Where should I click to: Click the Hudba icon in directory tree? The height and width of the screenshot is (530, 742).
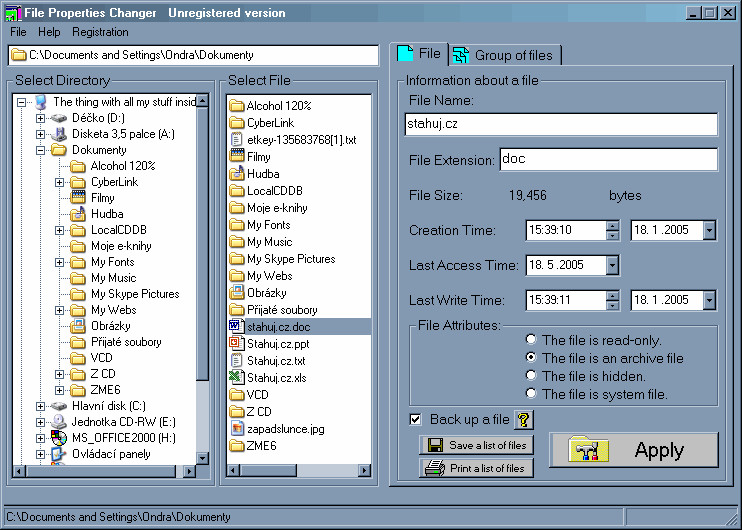pyautogui.click(x=78, y=214)
